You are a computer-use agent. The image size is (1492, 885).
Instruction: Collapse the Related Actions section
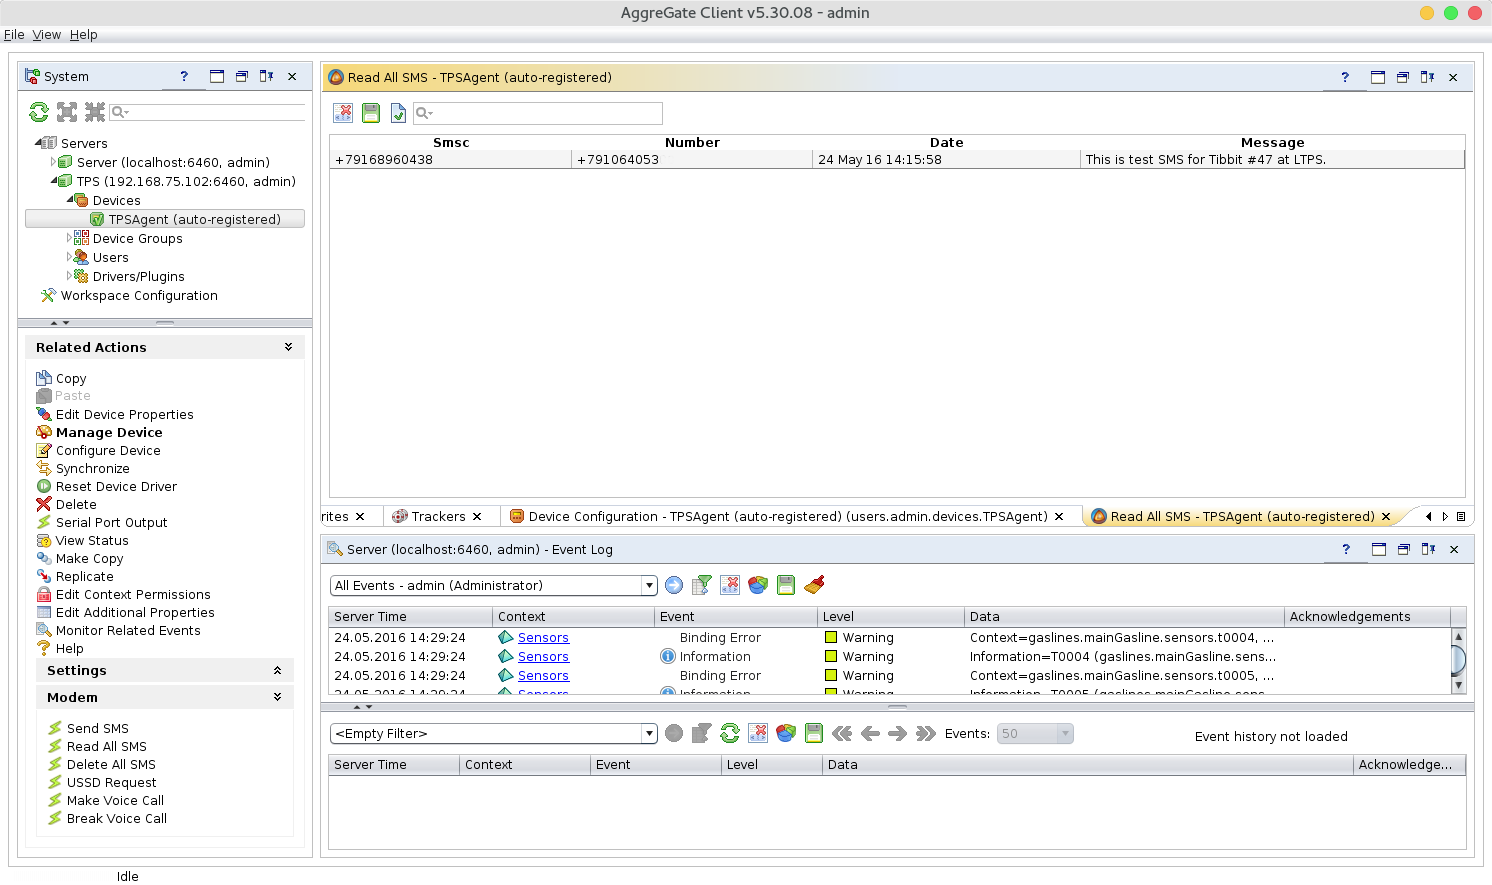(288, 347)
